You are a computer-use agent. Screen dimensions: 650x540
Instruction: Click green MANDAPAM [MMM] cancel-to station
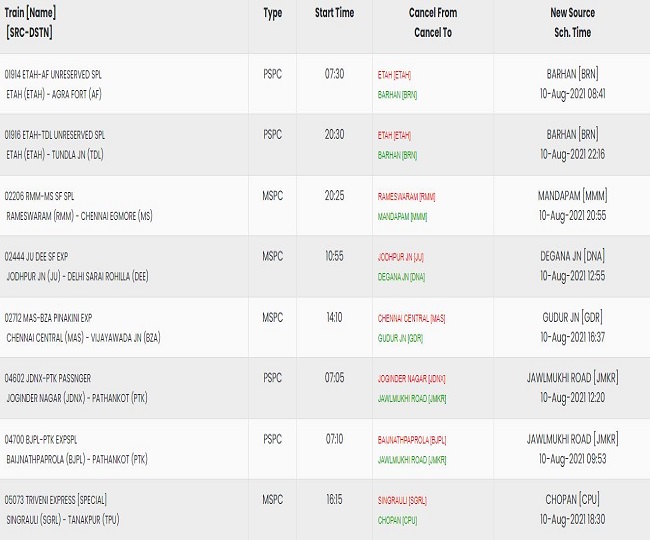(x=402, y=216)
